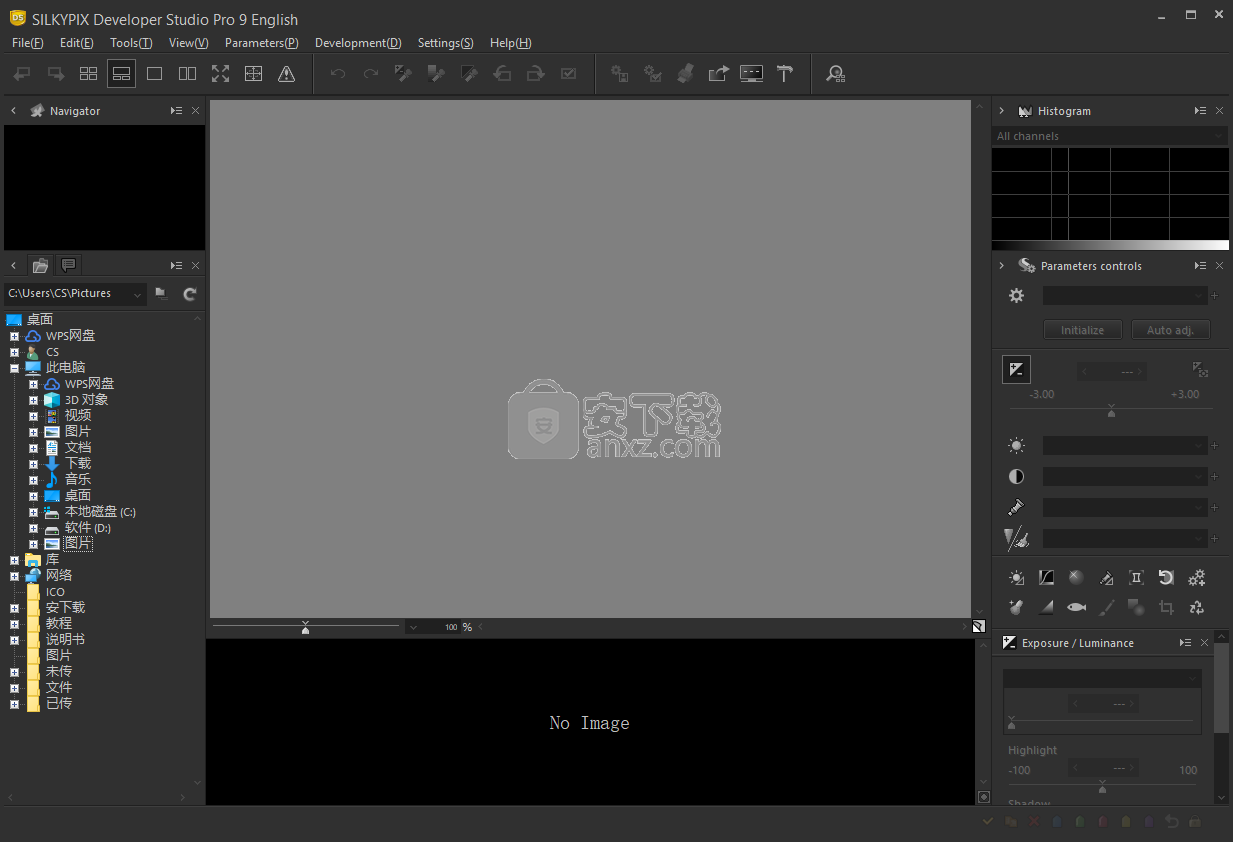This screenshot has width=1233, height=842.
Task: Open the All channels histogram dropdown
Action: [1110, 136]
